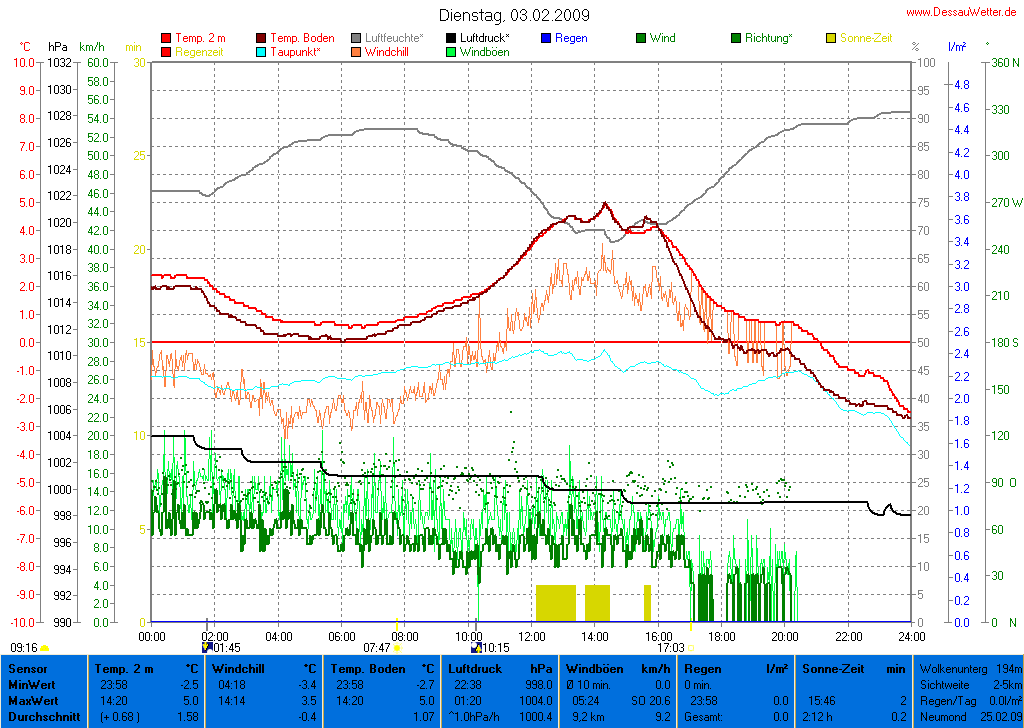This screenshot has width=1024, height=728.
Task: Open the www.DessauWetter.de link
Action: 960,11
